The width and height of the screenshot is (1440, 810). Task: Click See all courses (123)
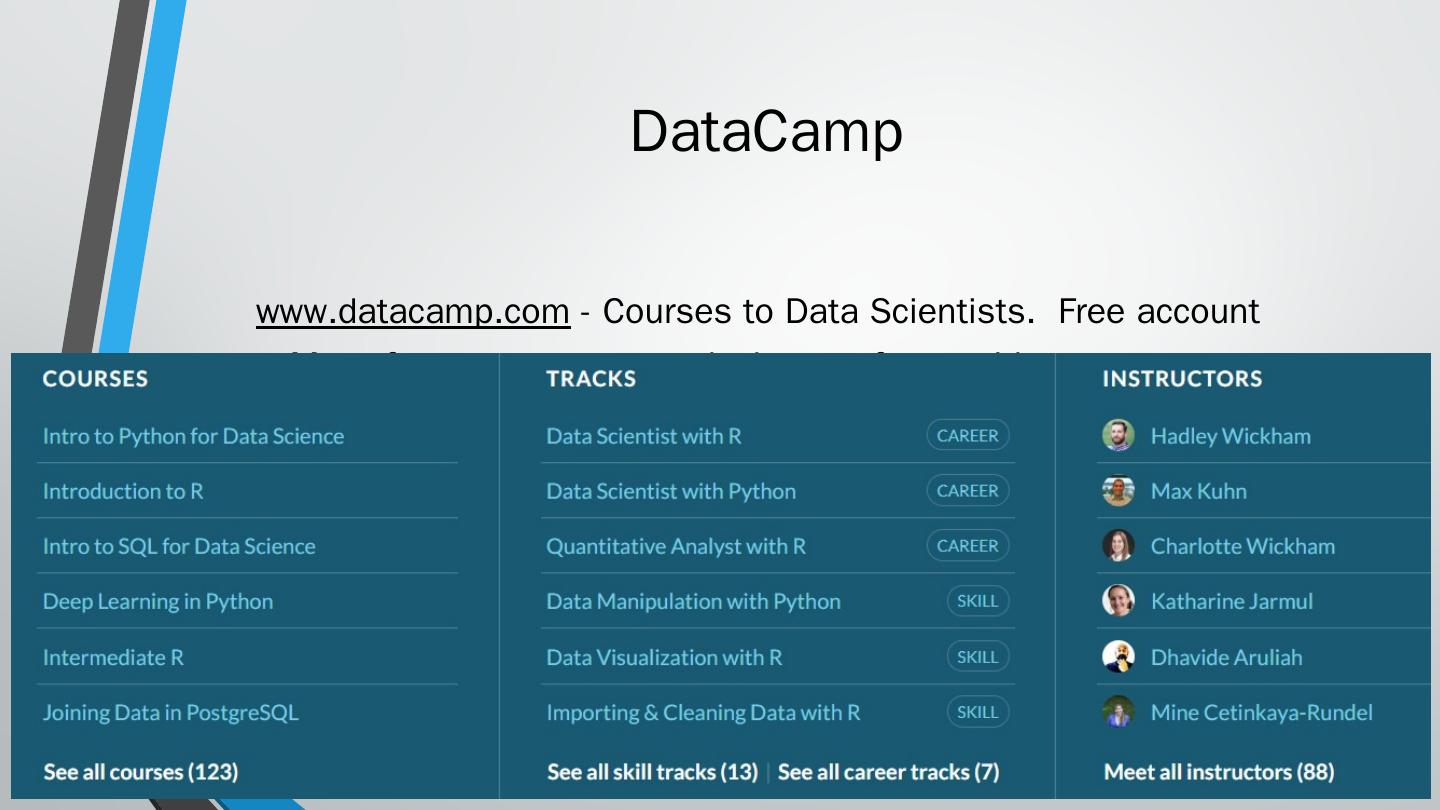(x=141, y=772)
